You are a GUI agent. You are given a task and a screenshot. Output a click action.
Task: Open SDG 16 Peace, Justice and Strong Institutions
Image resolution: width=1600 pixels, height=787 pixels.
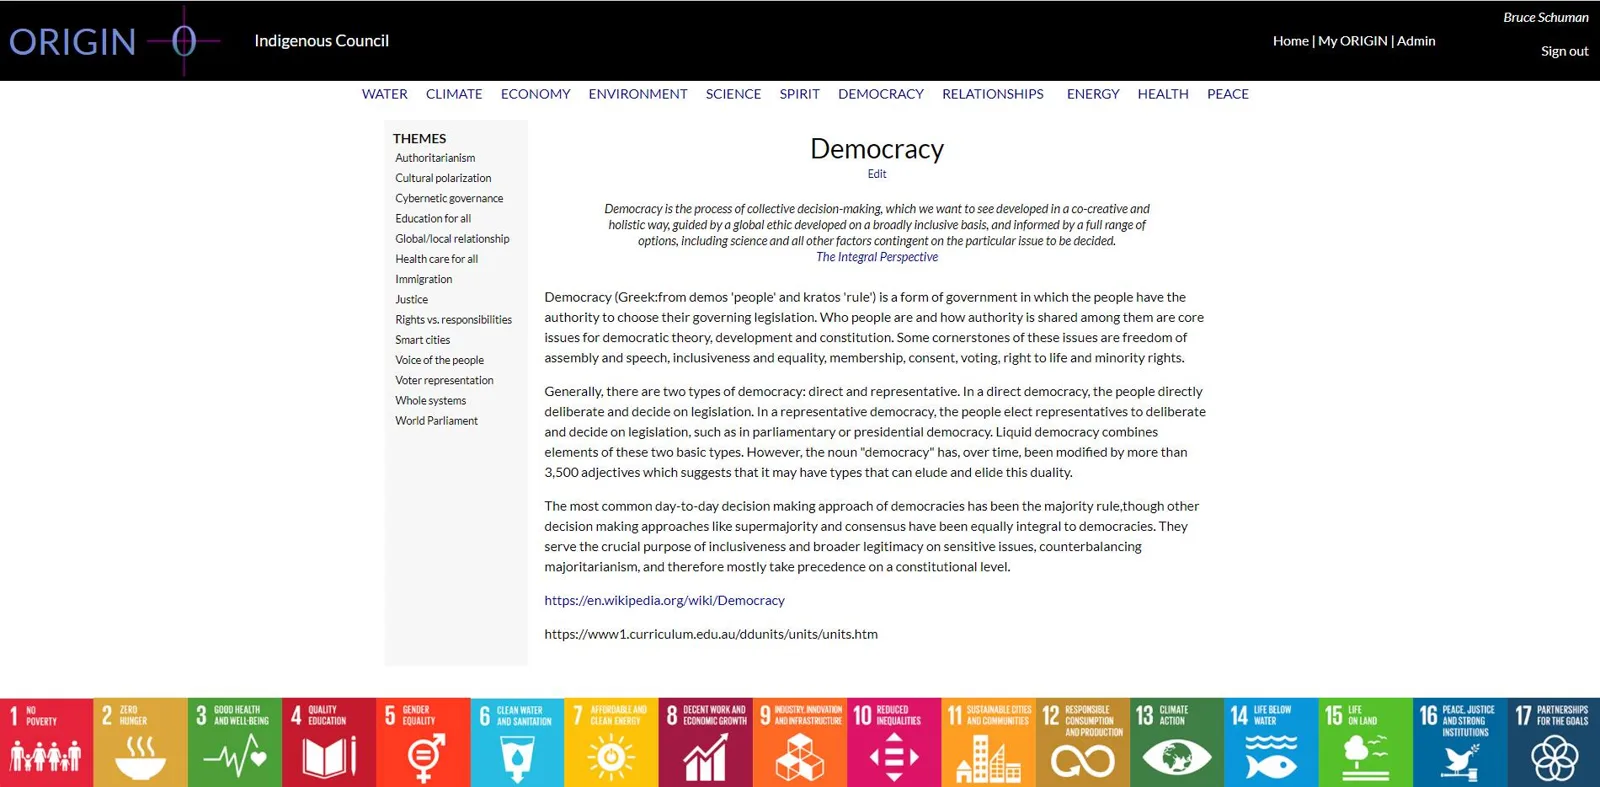tap(1459, 742)
